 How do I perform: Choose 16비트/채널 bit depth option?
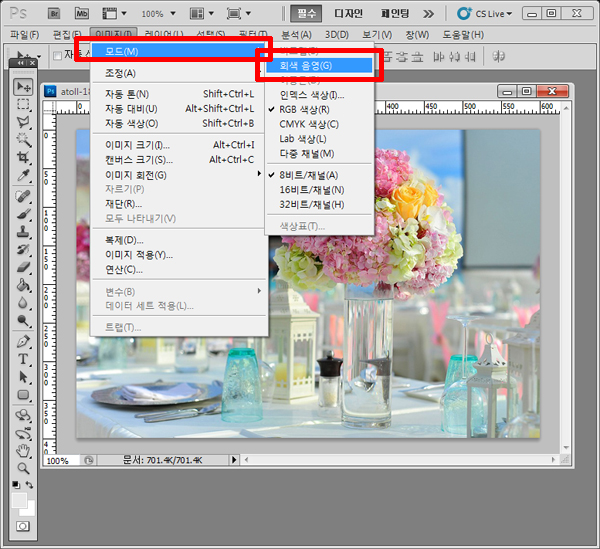[312, 189]
